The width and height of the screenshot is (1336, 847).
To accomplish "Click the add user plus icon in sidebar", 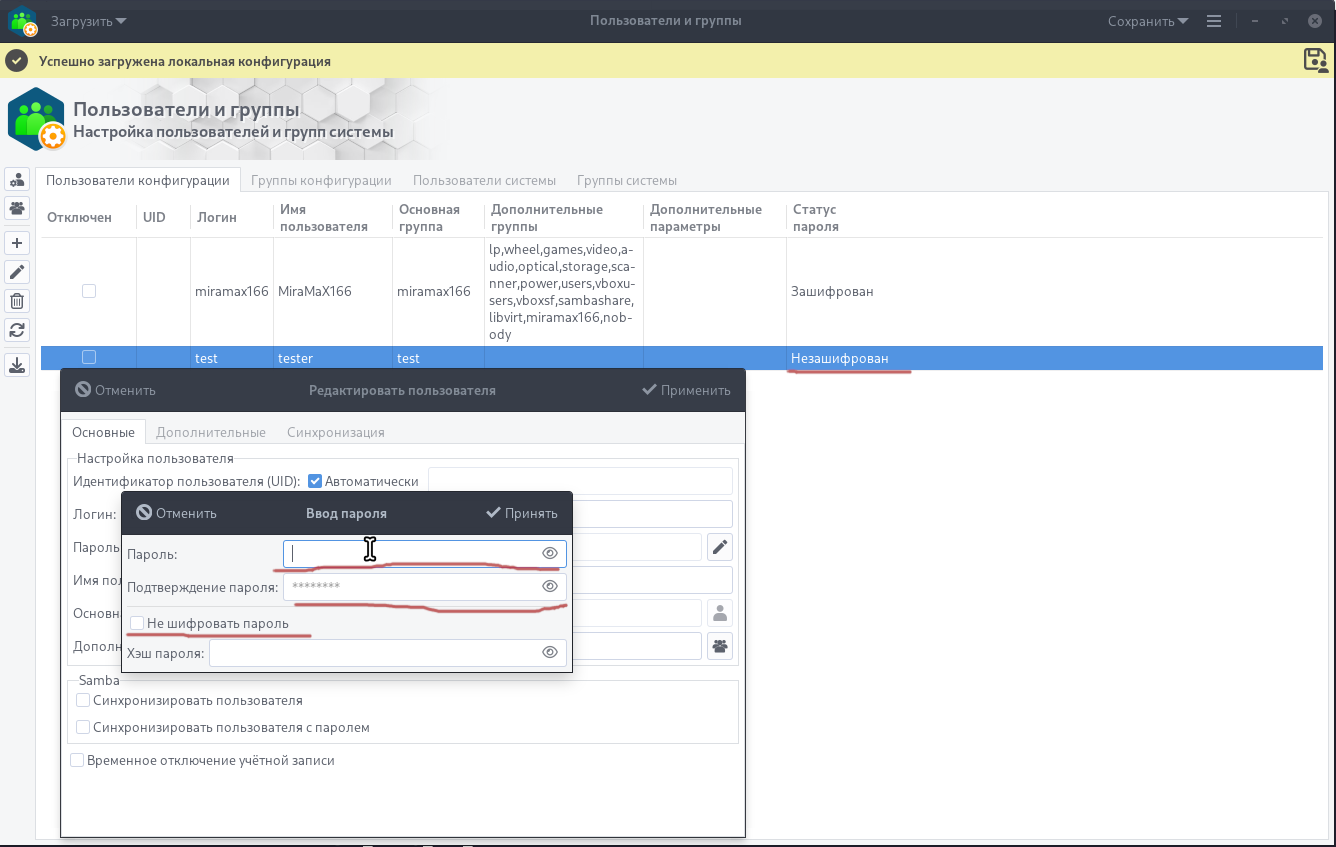I will 17,243.
